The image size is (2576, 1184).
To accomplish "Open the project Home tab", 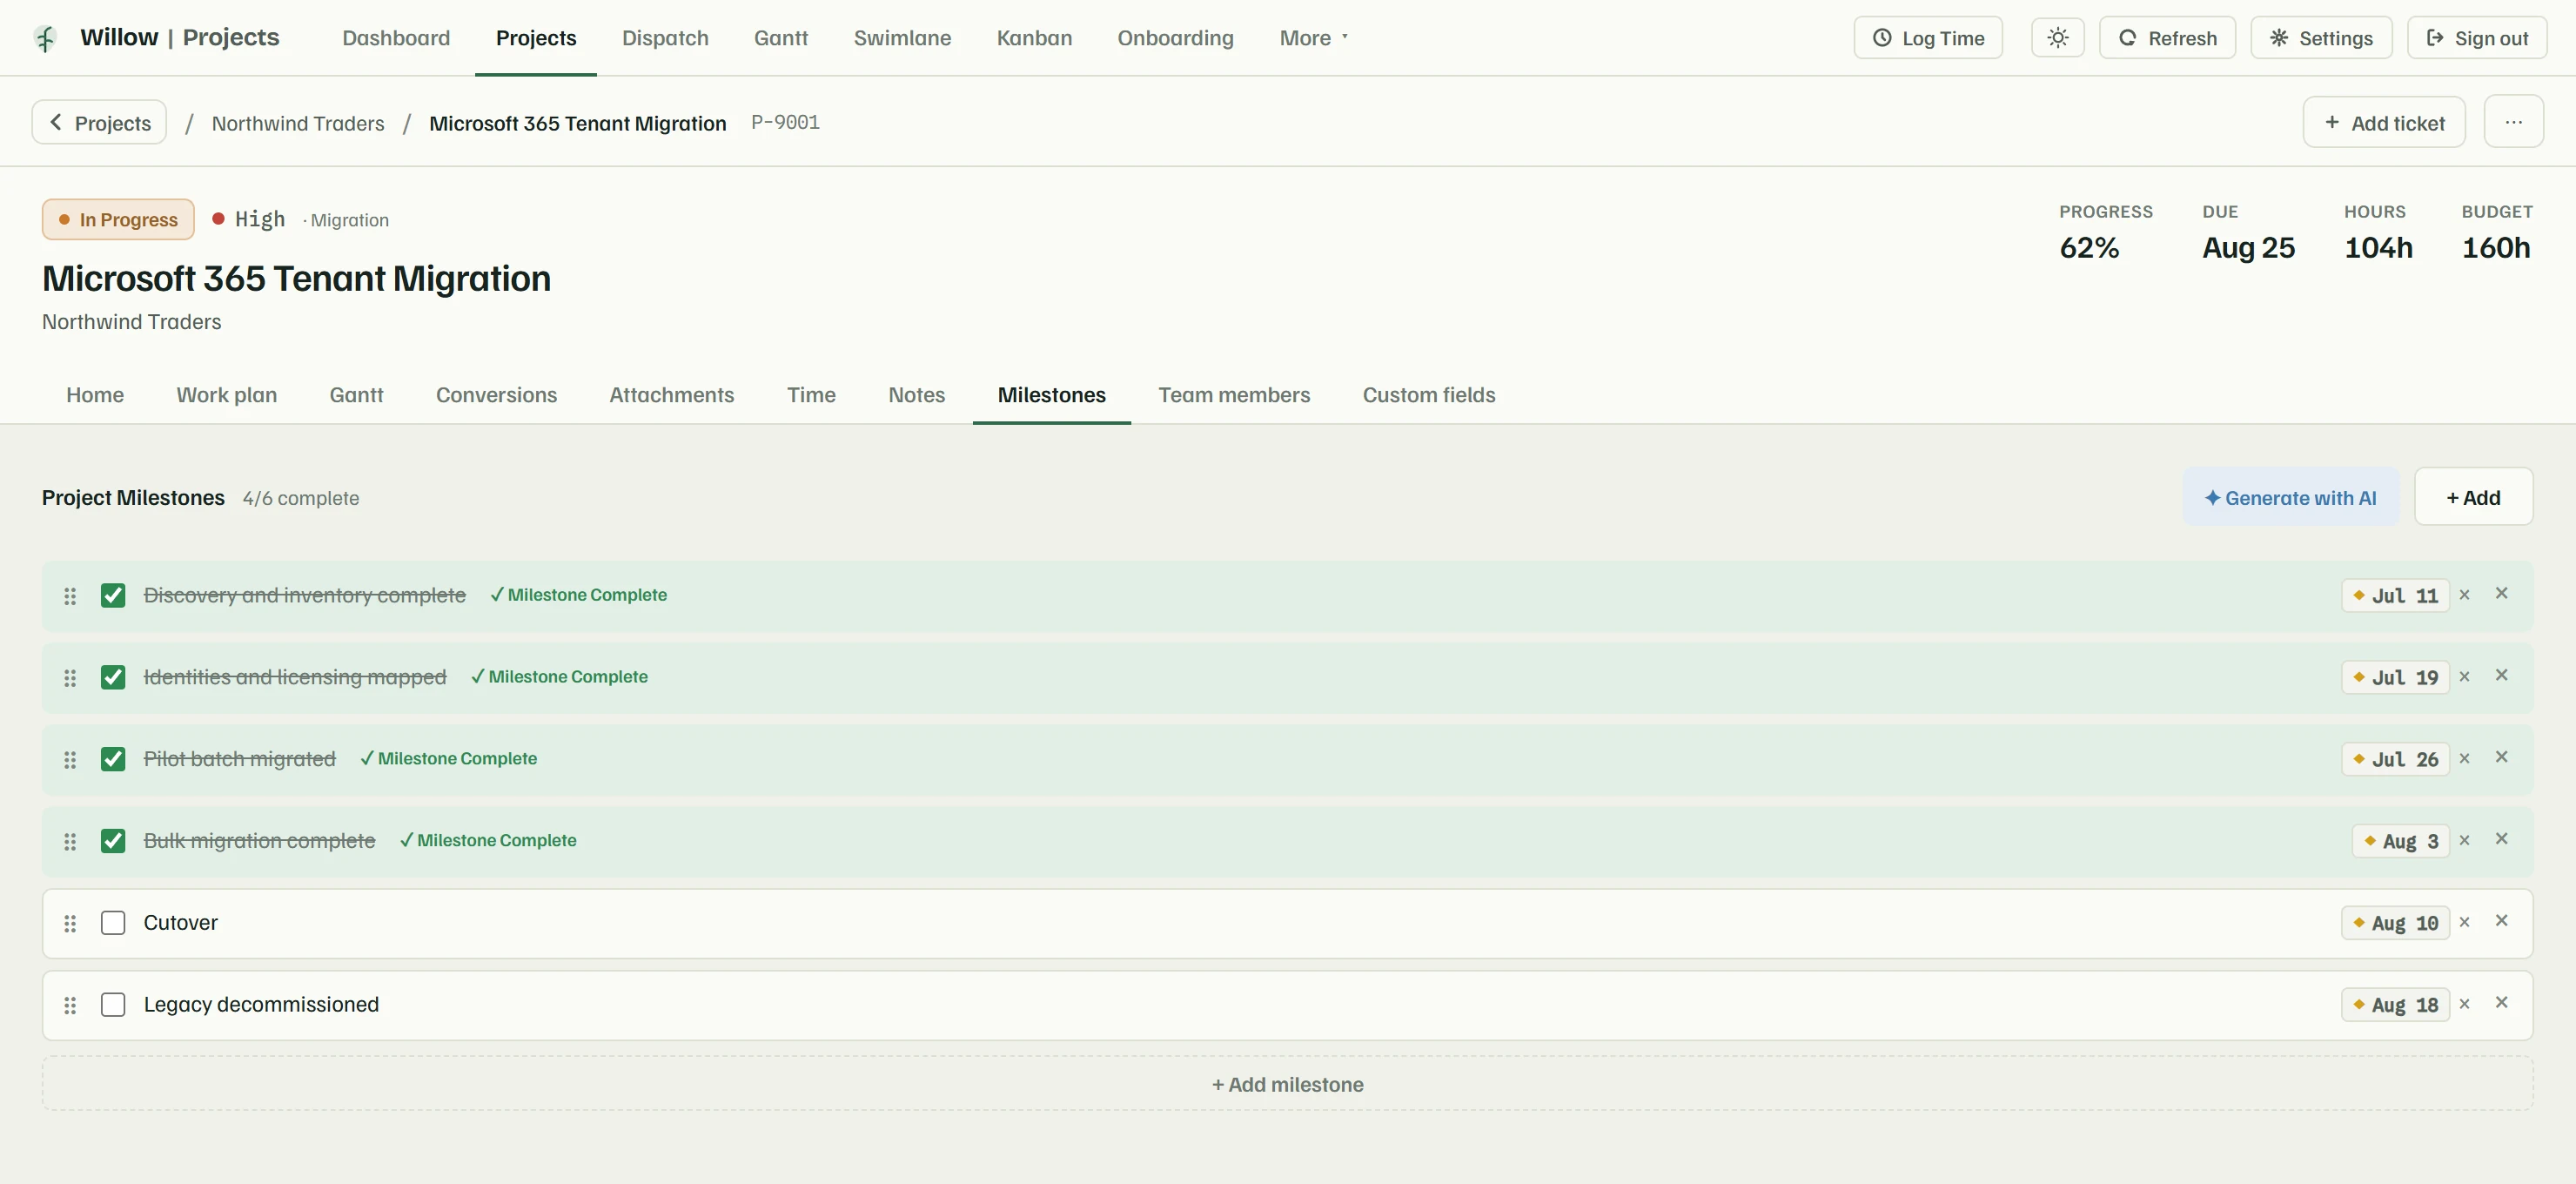I will point(95,395).
